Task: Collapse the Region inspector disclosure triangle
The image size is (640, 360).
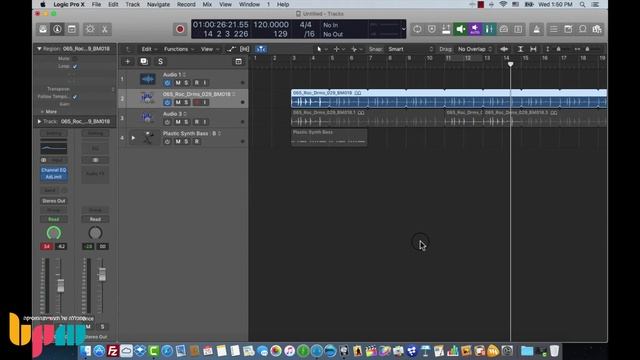Action: (39, 49)
